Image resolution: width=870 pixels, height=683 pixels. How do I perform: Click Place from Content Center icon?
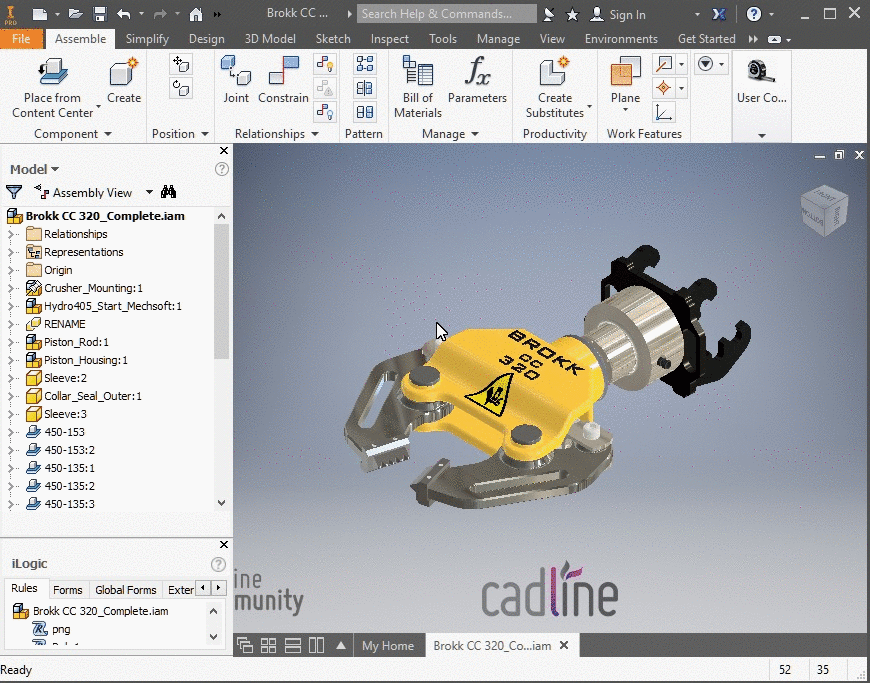pos(53,72)
